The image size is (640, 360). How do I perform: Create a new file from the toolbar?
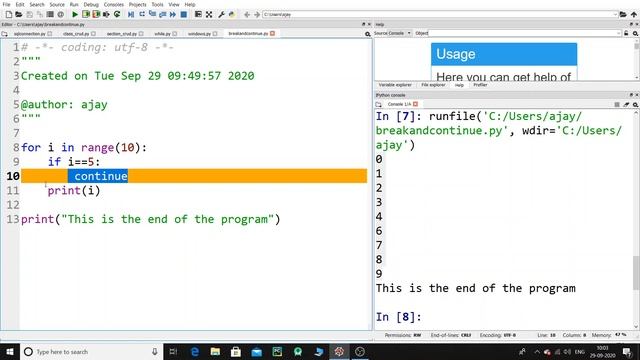click(9, 14)
